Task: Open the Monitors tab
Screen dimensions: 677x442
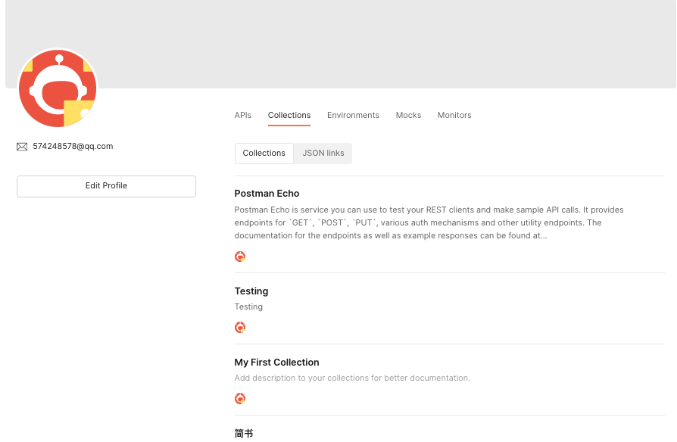Action: pyautogui.click(x=454, y=115)
